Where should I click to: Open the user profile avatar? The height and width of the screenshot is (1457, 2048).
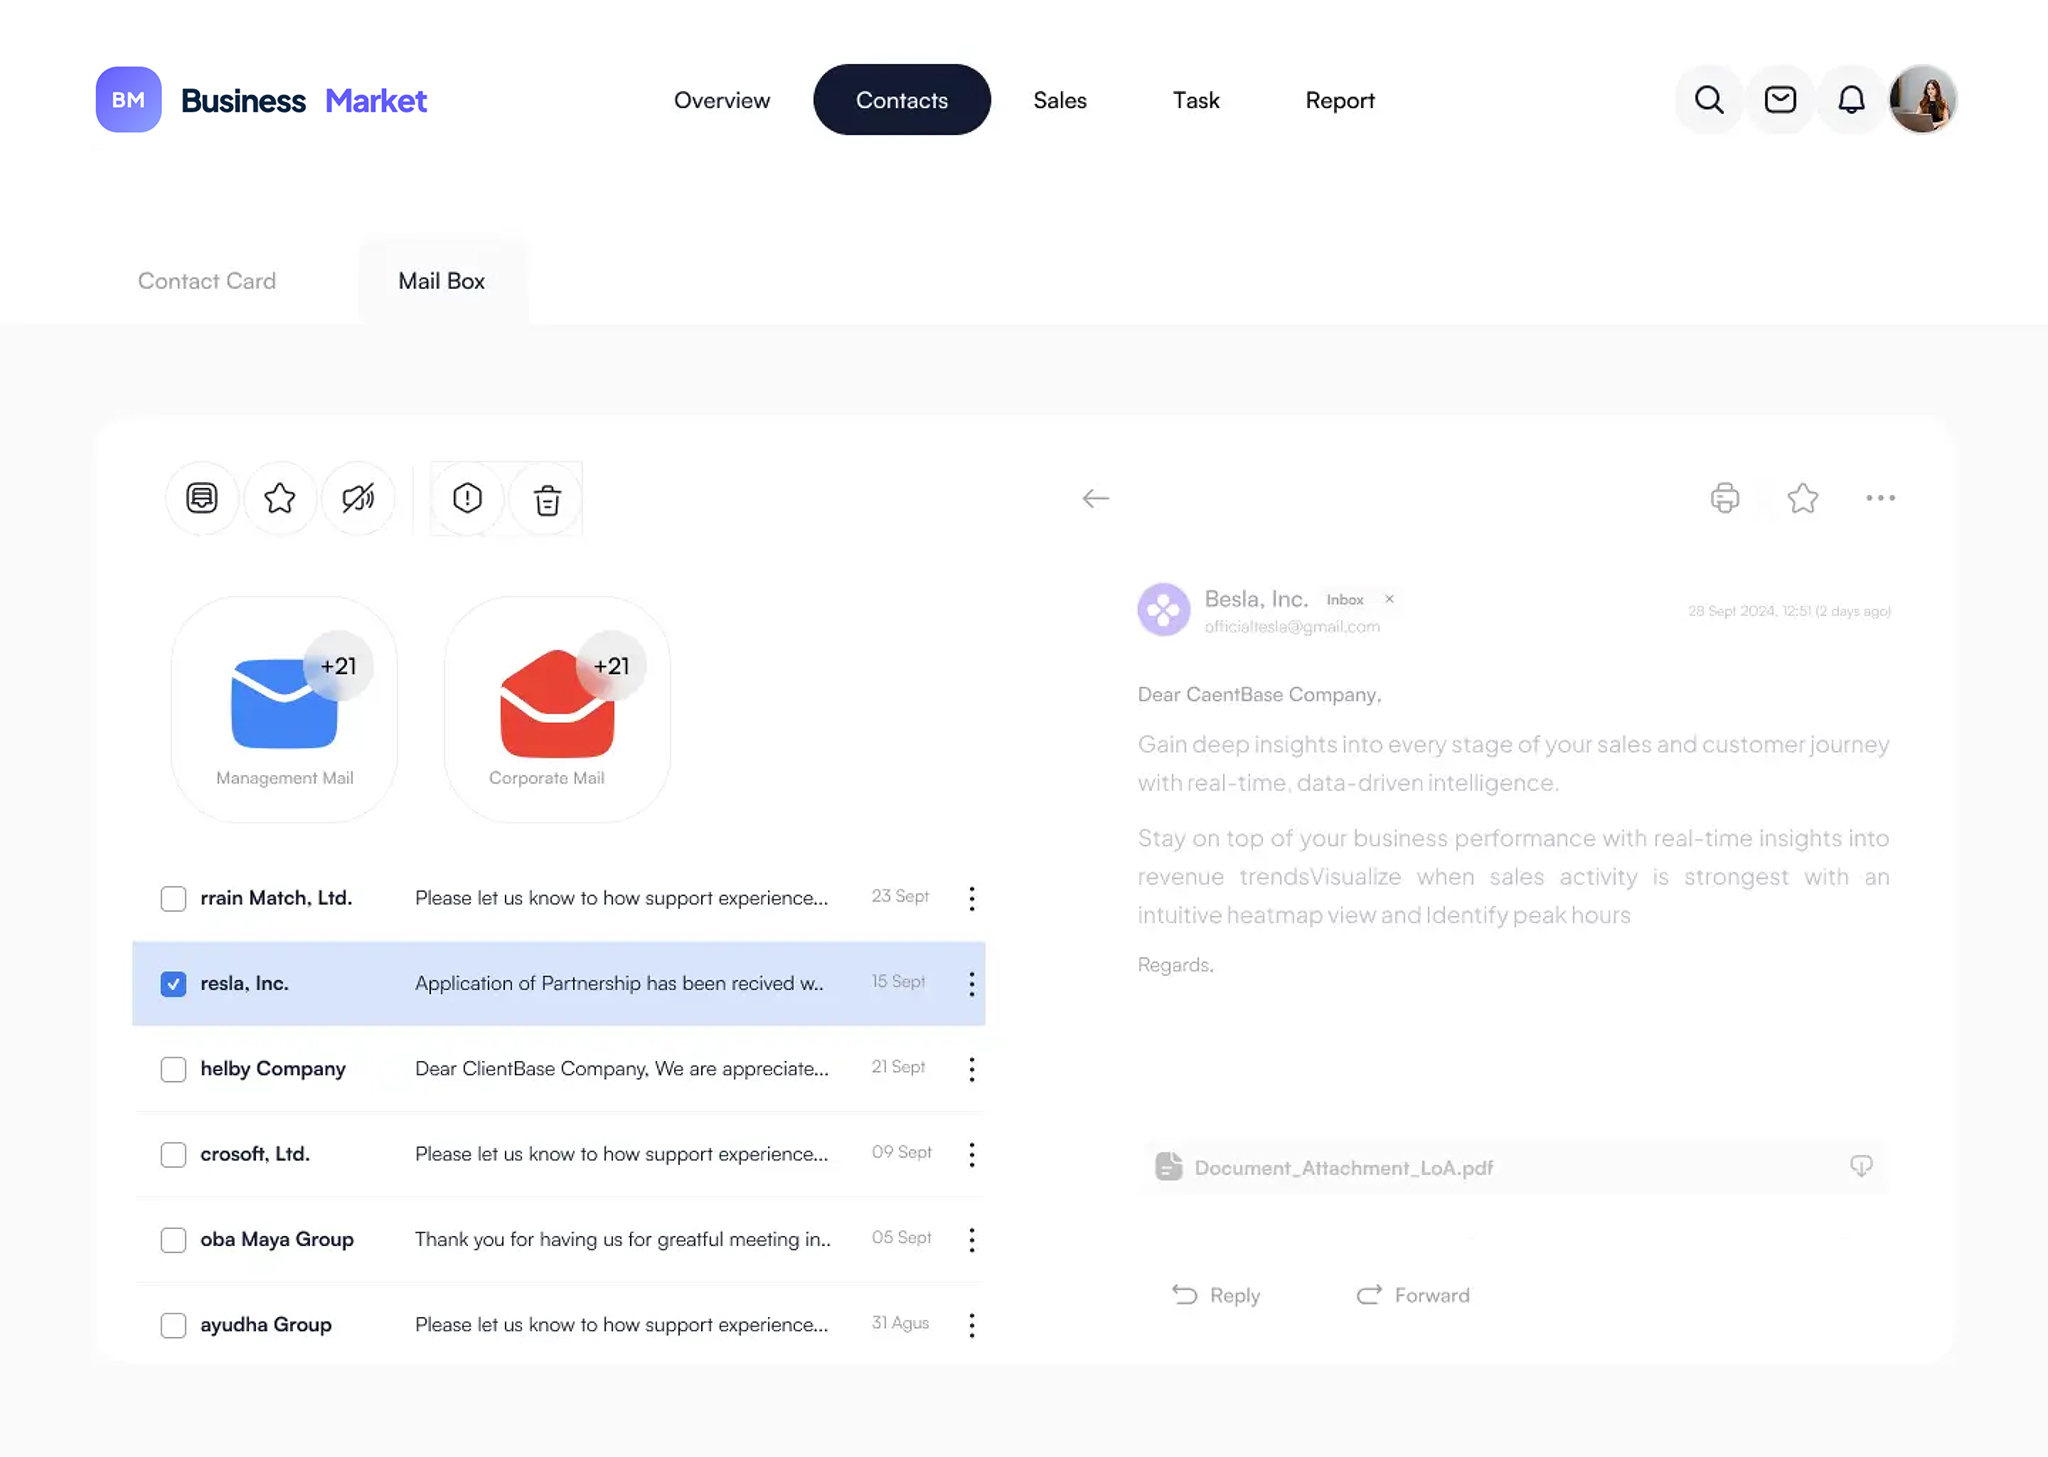click(x=1922, y=100)
